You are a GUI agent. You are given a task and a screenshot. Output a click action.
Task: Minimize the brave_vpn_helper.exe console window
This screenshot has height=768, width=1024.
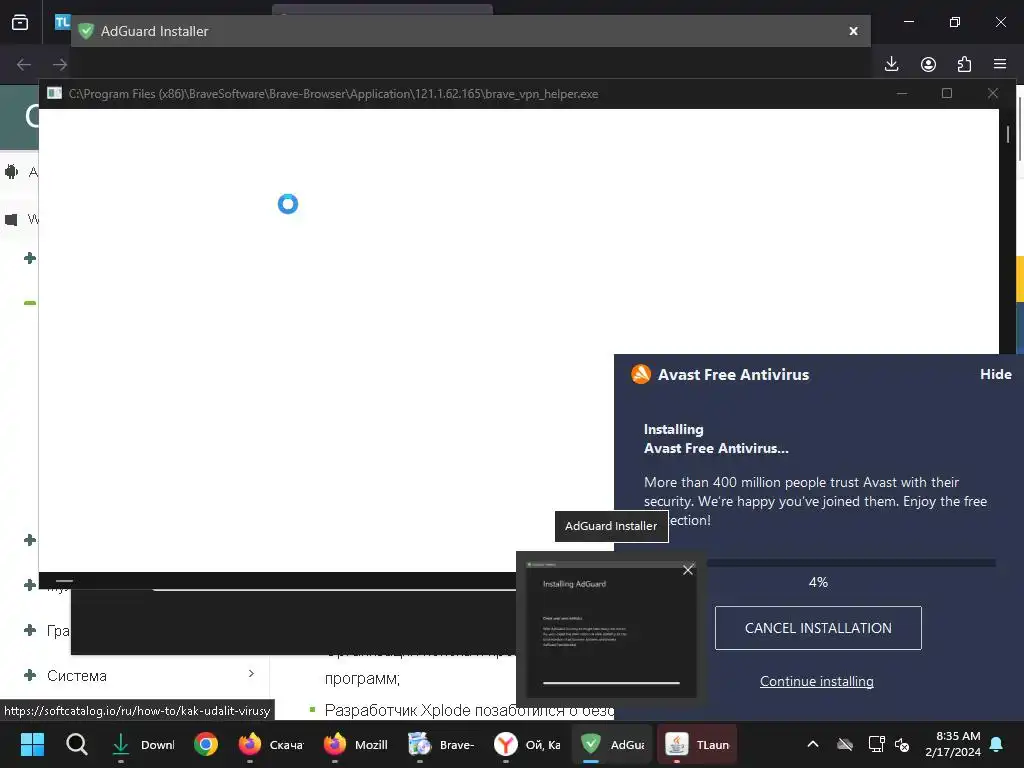[902, 93]
